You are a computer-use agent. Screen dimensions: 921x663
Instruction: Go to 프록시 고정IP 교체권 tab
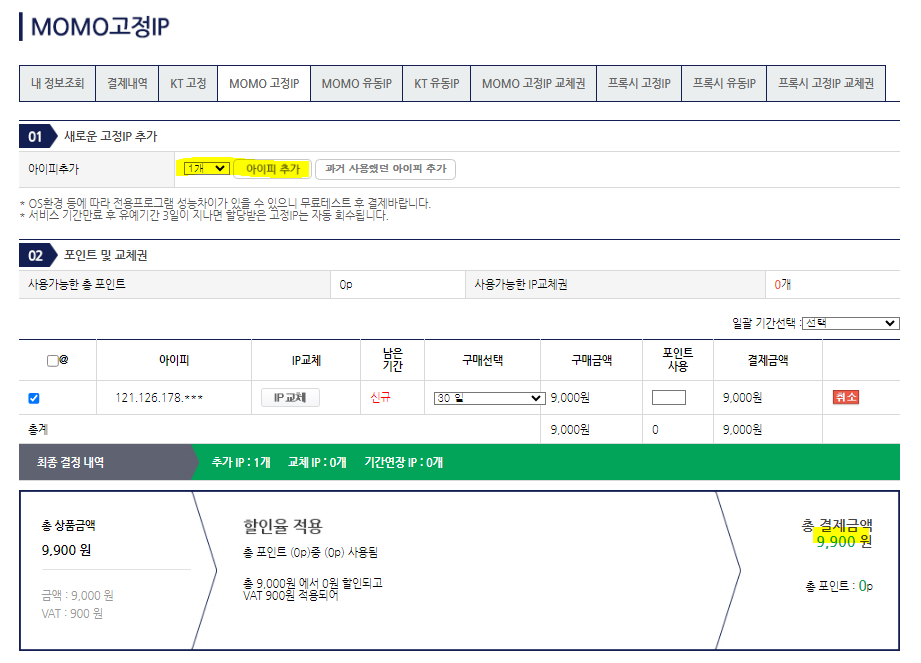point(825,84)
